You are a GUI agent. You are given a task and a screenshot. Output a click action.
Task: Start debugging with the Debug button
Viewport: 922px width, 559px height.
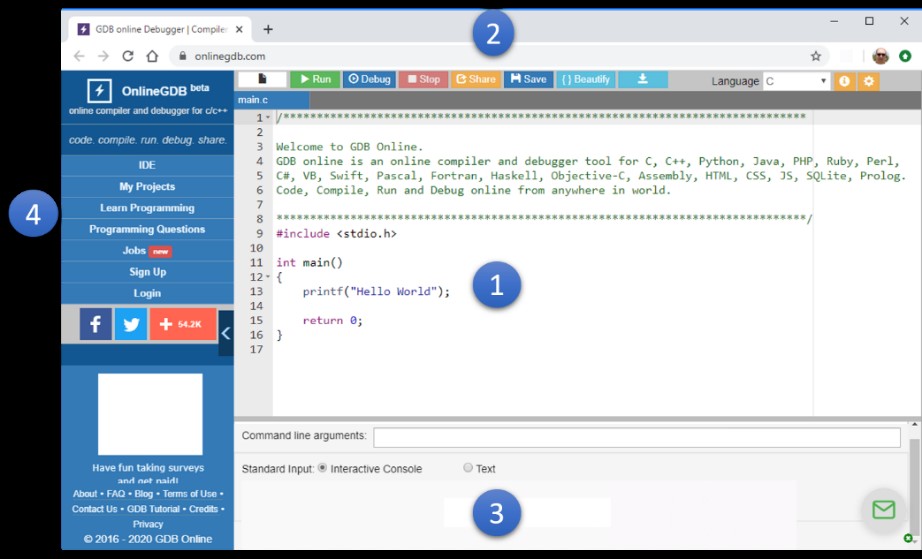pyautogui.click(x=369, y=79)
